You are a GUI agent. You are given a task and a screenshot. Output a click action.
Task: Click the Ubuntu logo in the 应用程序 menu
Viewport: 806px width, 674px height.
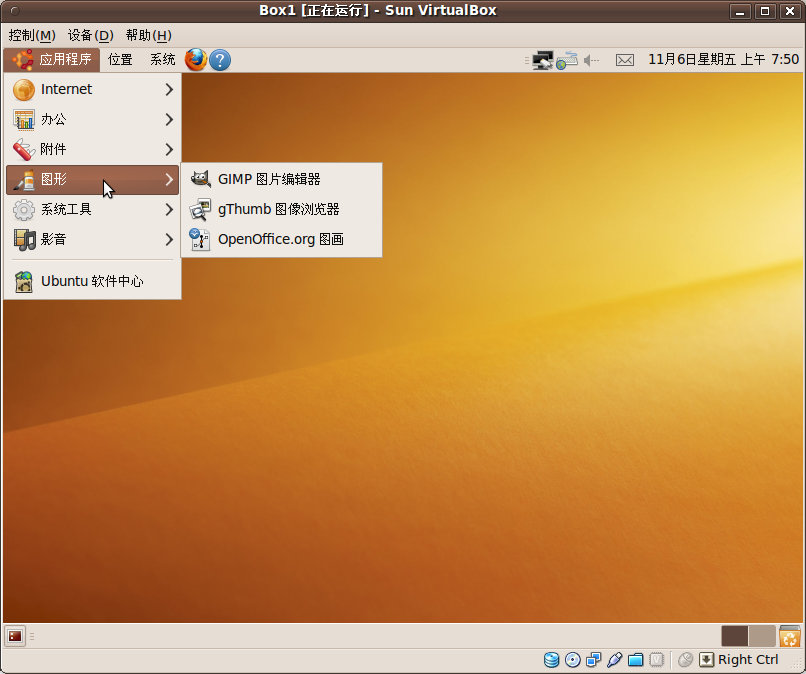[x=23, y=60]
